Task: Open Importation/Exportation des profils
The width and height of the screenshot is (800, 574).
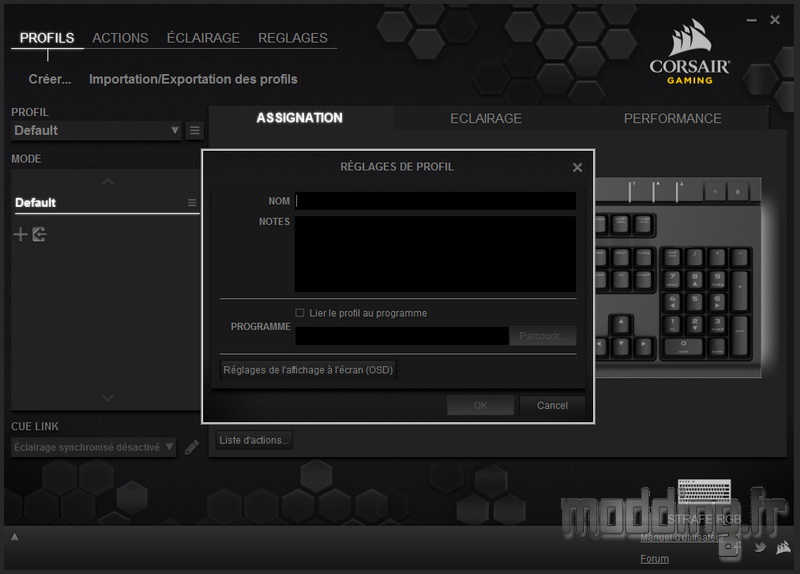Action: 193,79
